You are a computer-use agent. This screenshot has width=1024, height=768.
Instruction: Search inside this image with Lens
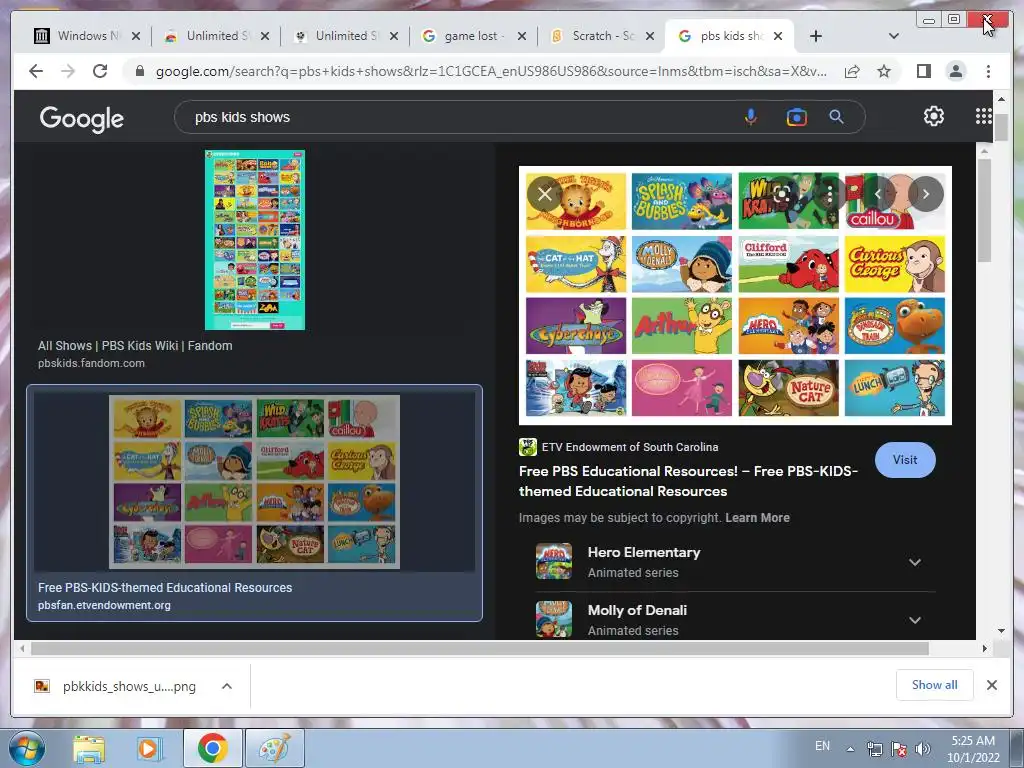tap(782, 194)
